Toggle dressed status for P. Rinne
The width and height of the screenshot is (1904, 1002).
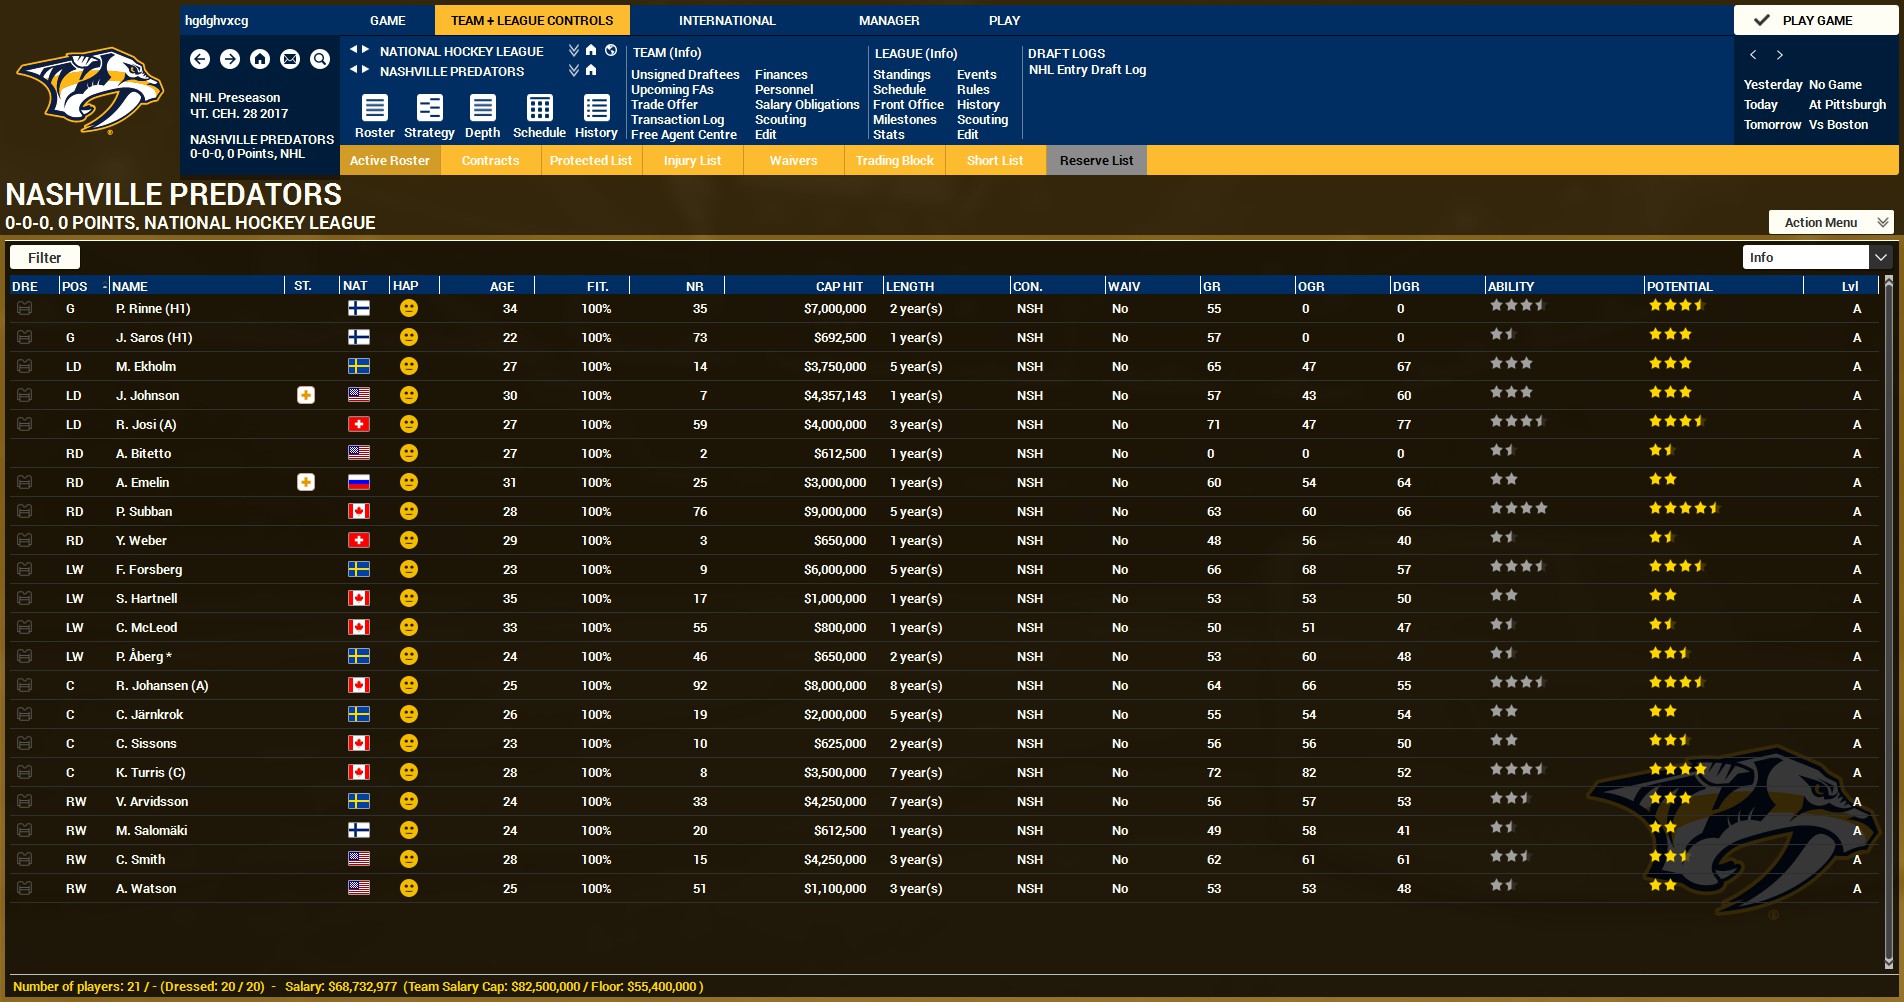click(24, 308)
